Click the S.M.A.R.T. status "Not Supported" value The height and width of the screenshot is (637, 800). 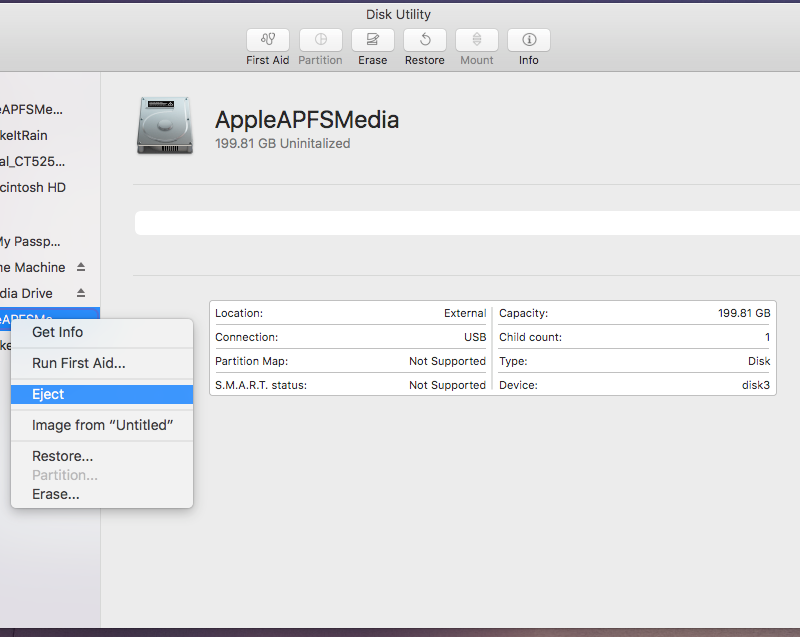coord(447,385)
